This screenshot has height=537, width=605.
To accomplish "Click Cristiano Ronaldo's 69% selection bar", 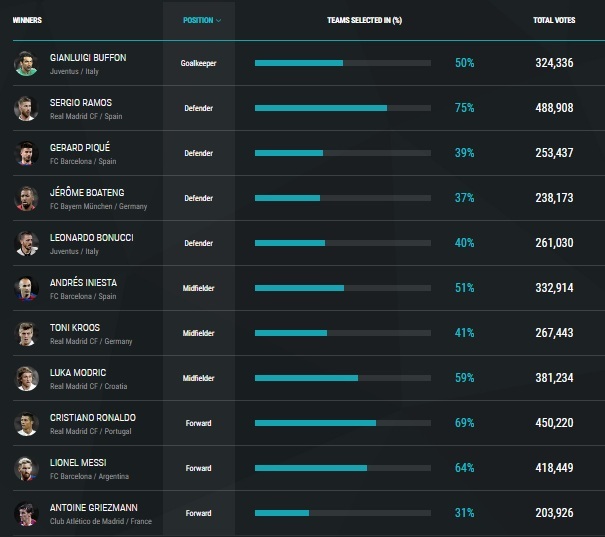I will (343, 423).
